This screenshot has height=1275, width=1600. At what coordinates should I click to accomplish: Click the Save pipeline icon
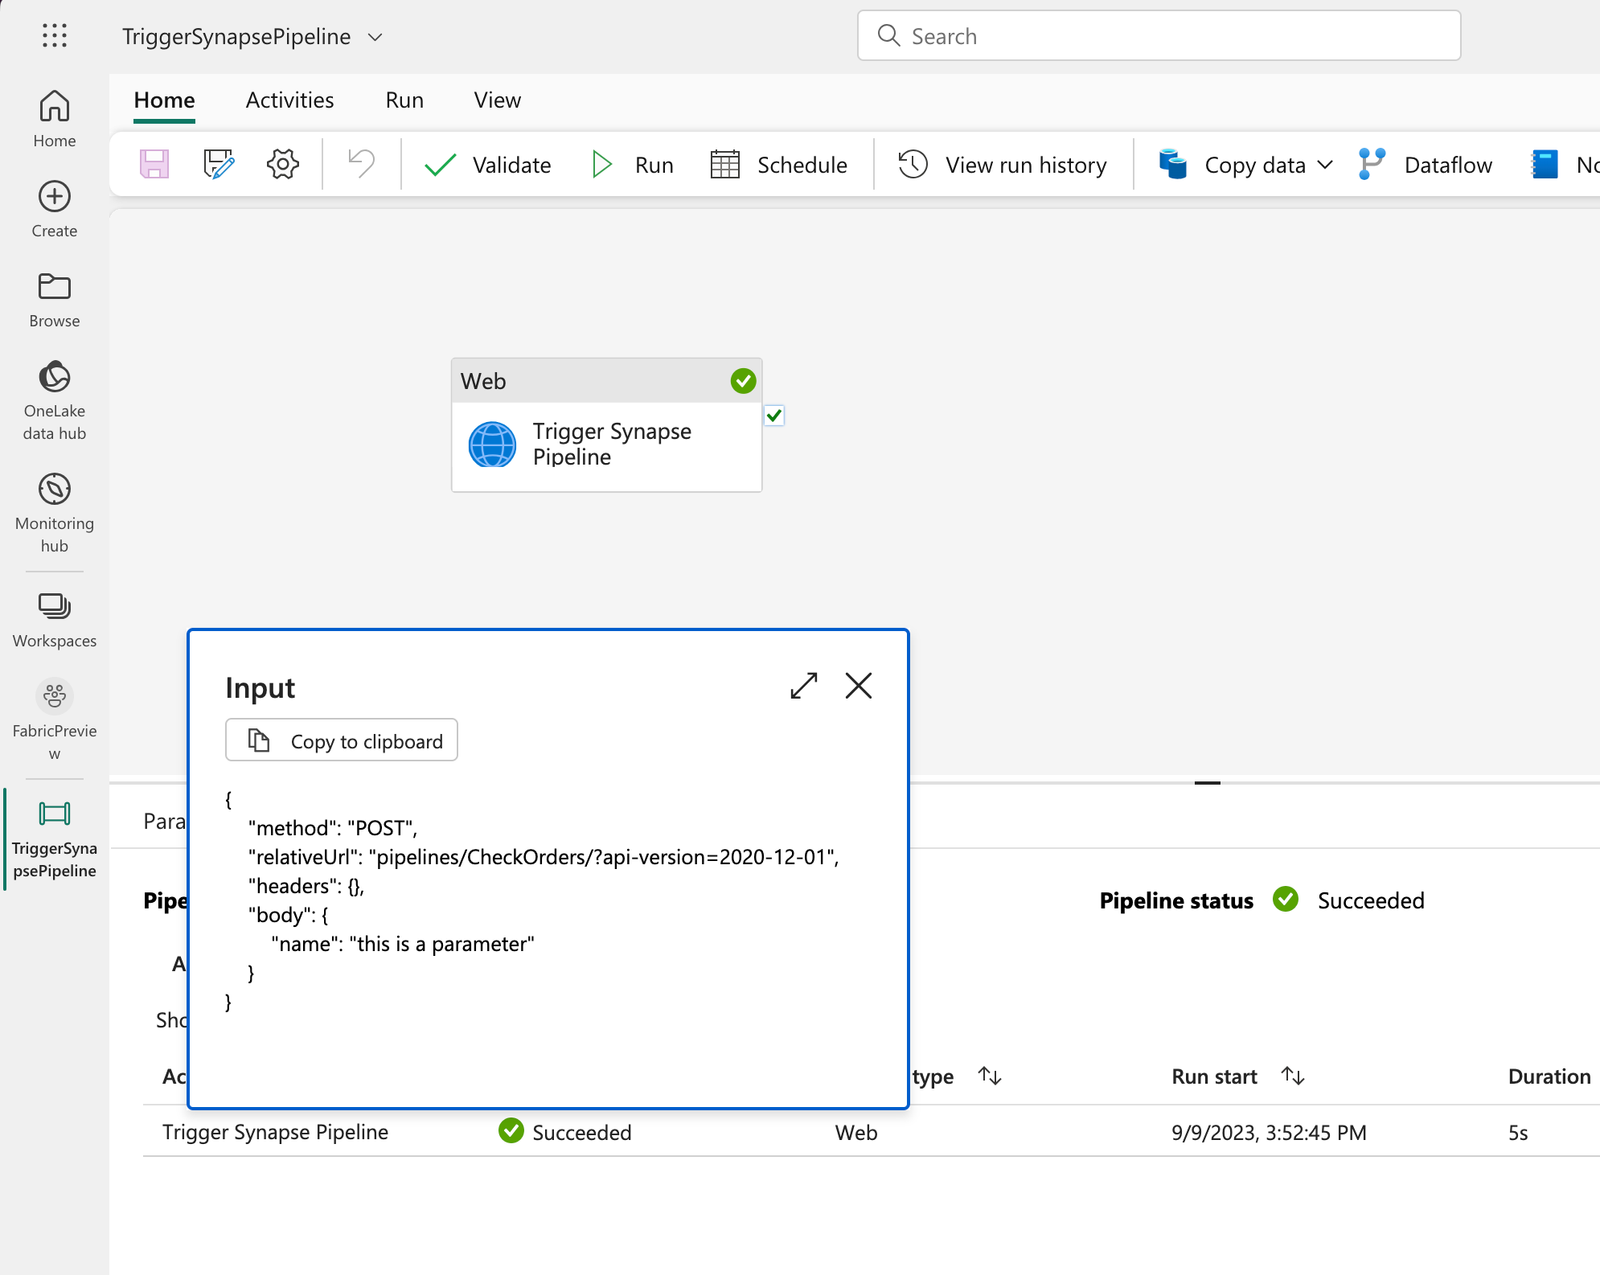(153, 164)
